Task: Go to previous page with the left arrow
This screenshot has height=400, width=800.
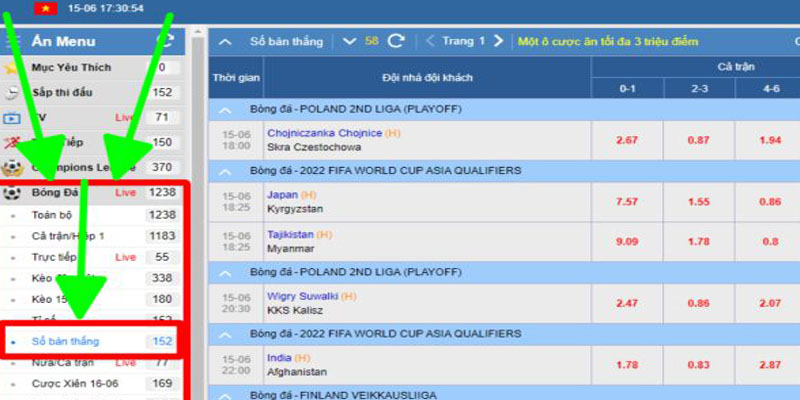Action: (x=430, y=41)
